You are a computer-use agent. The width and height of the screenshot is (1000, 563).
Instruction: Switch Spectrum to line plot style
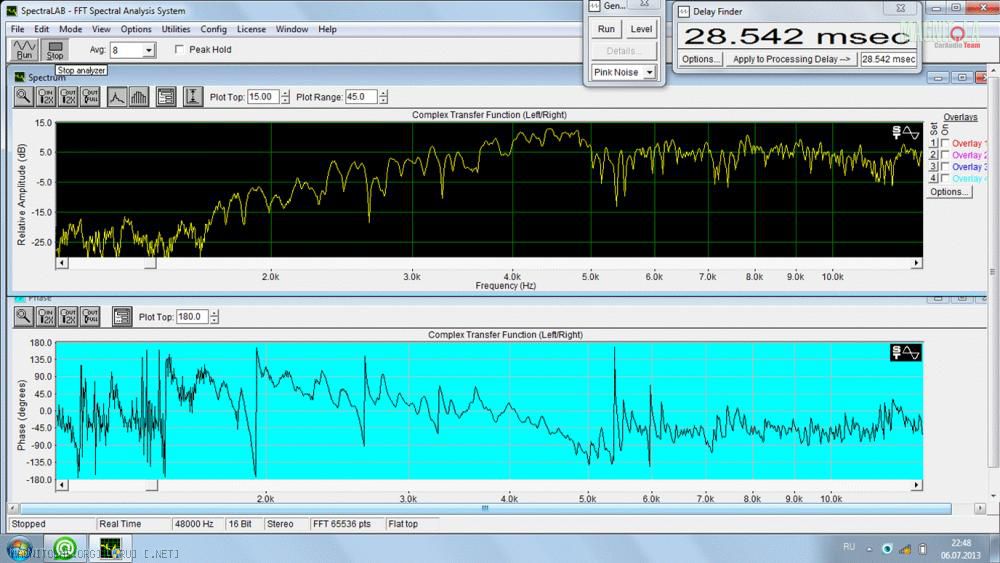(117, 97)
